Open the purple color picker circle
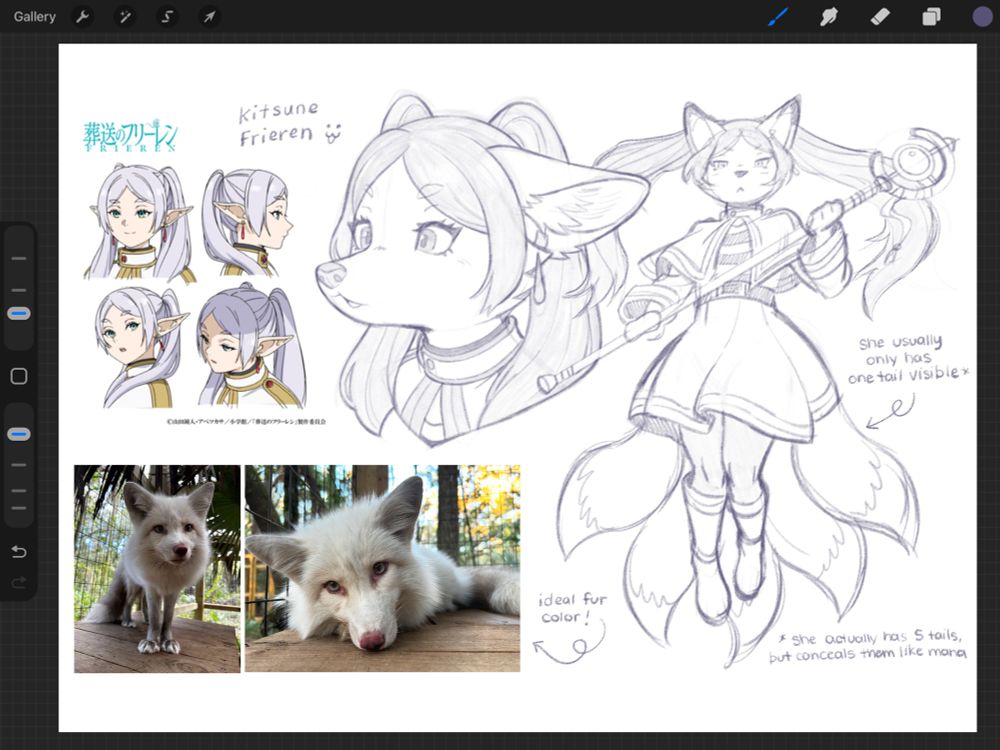 (x=982, y=17)
